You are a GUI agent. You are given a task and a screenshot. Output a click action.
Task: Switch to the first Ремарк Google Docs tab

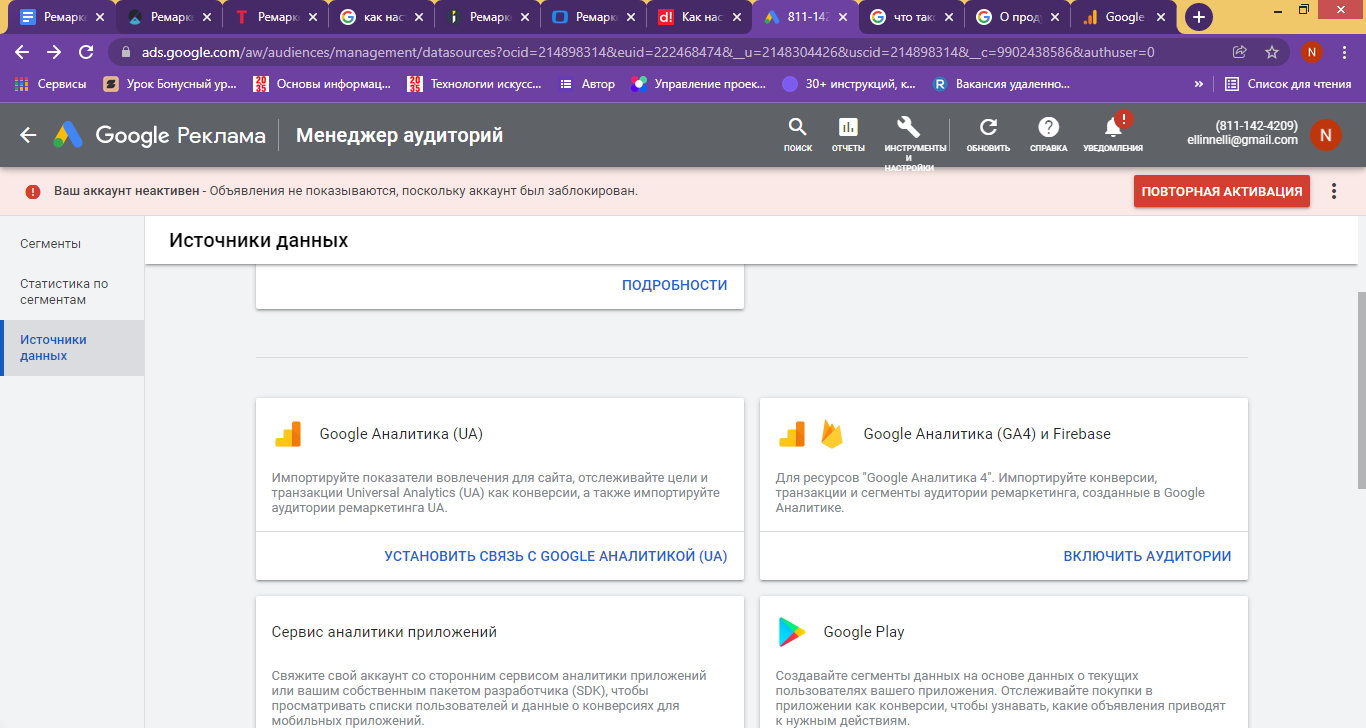61,17
